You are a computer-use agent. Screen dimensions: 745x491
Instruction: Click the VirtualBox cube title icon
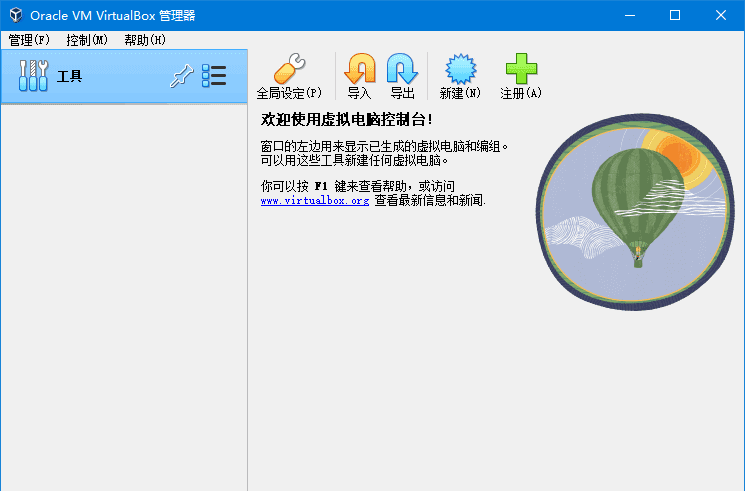(x=16, y=15)
